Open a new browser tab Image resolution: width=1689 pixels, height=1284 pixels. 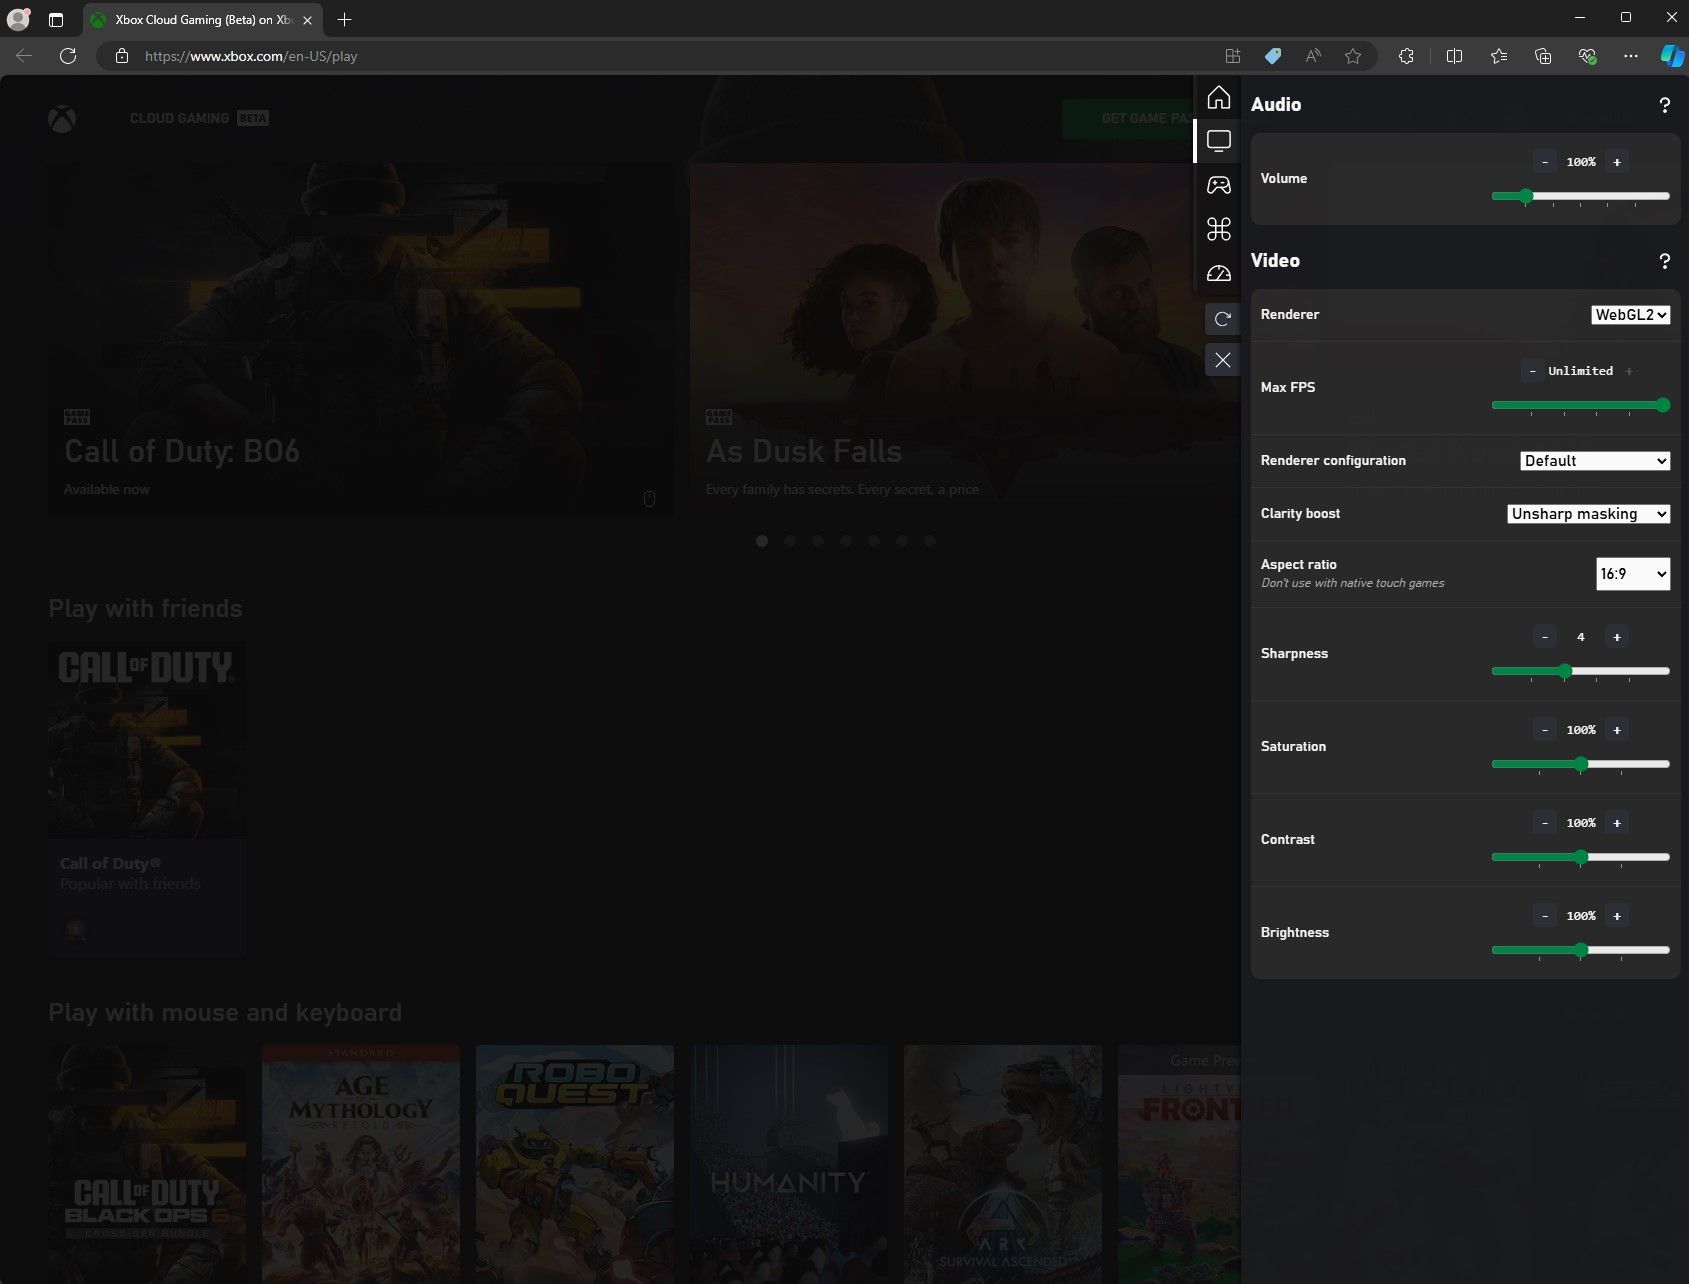point(344,20)
